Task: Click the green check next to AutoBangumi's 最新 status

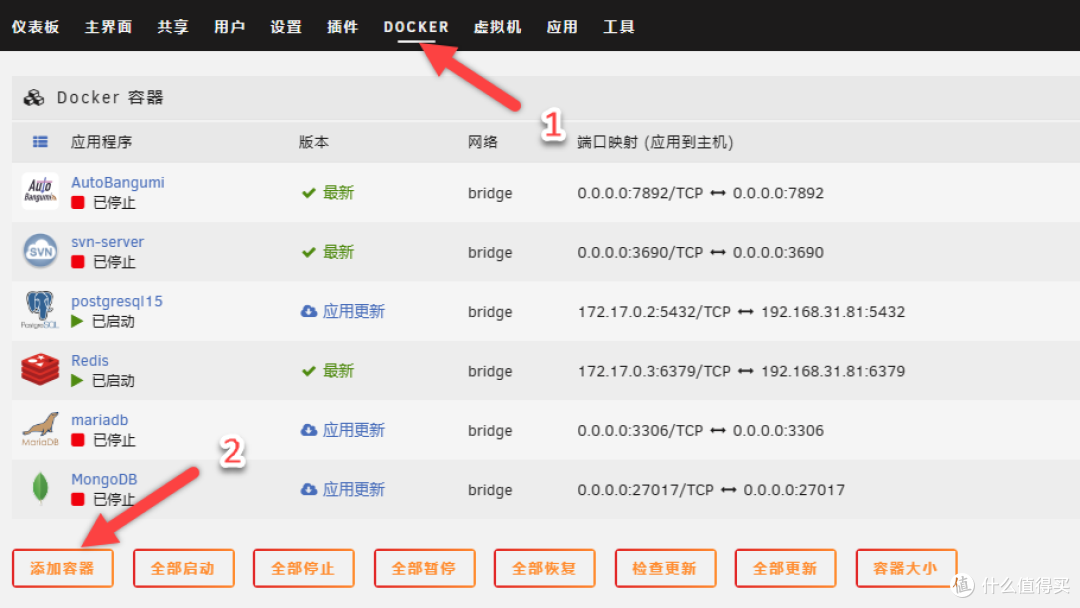Action: pos(309,192)
